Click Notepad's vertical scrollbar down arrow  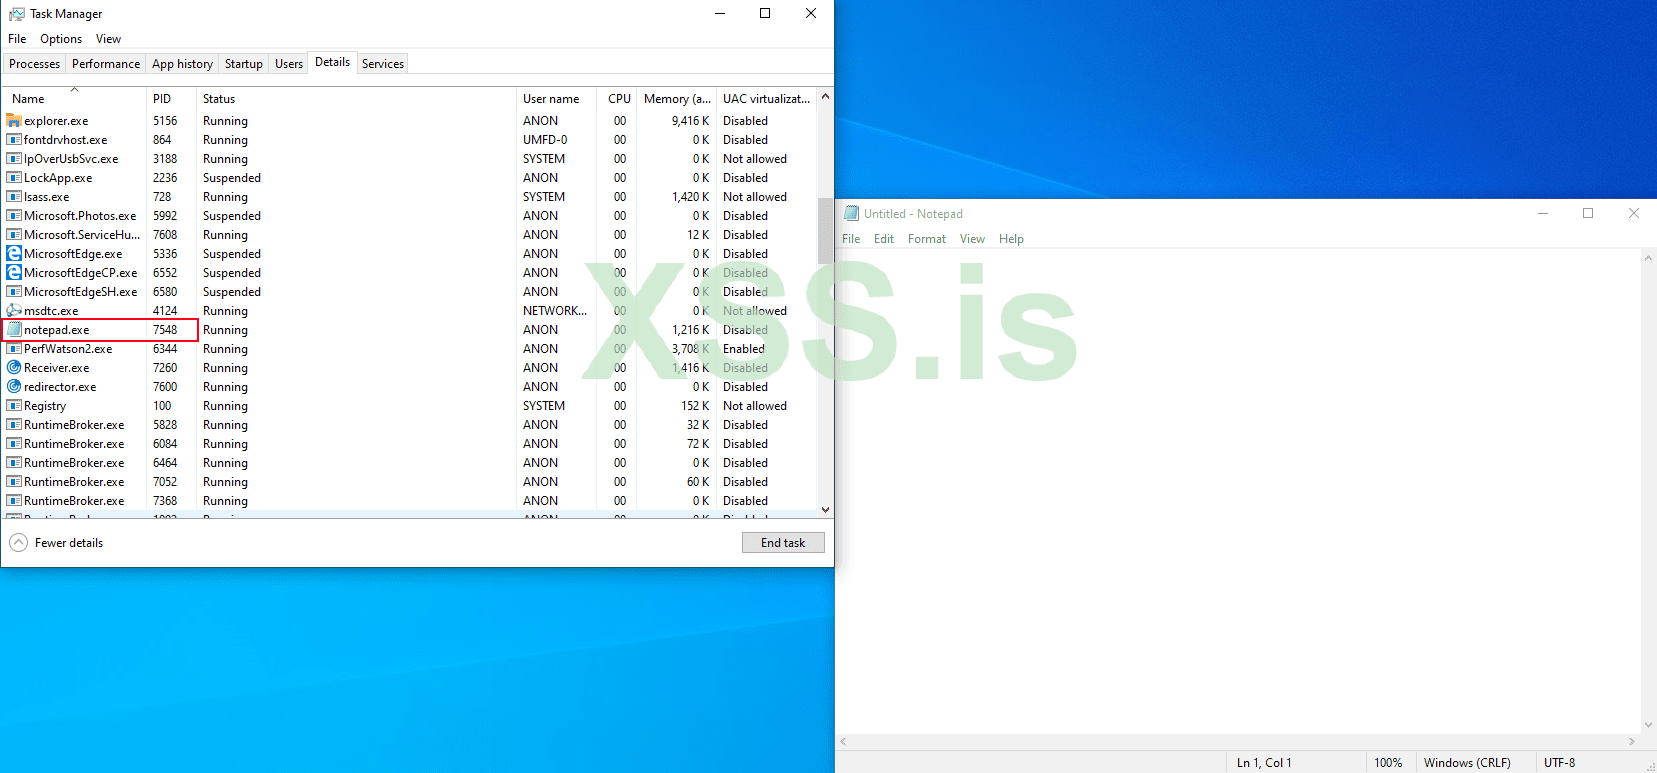pos(1648,726)
